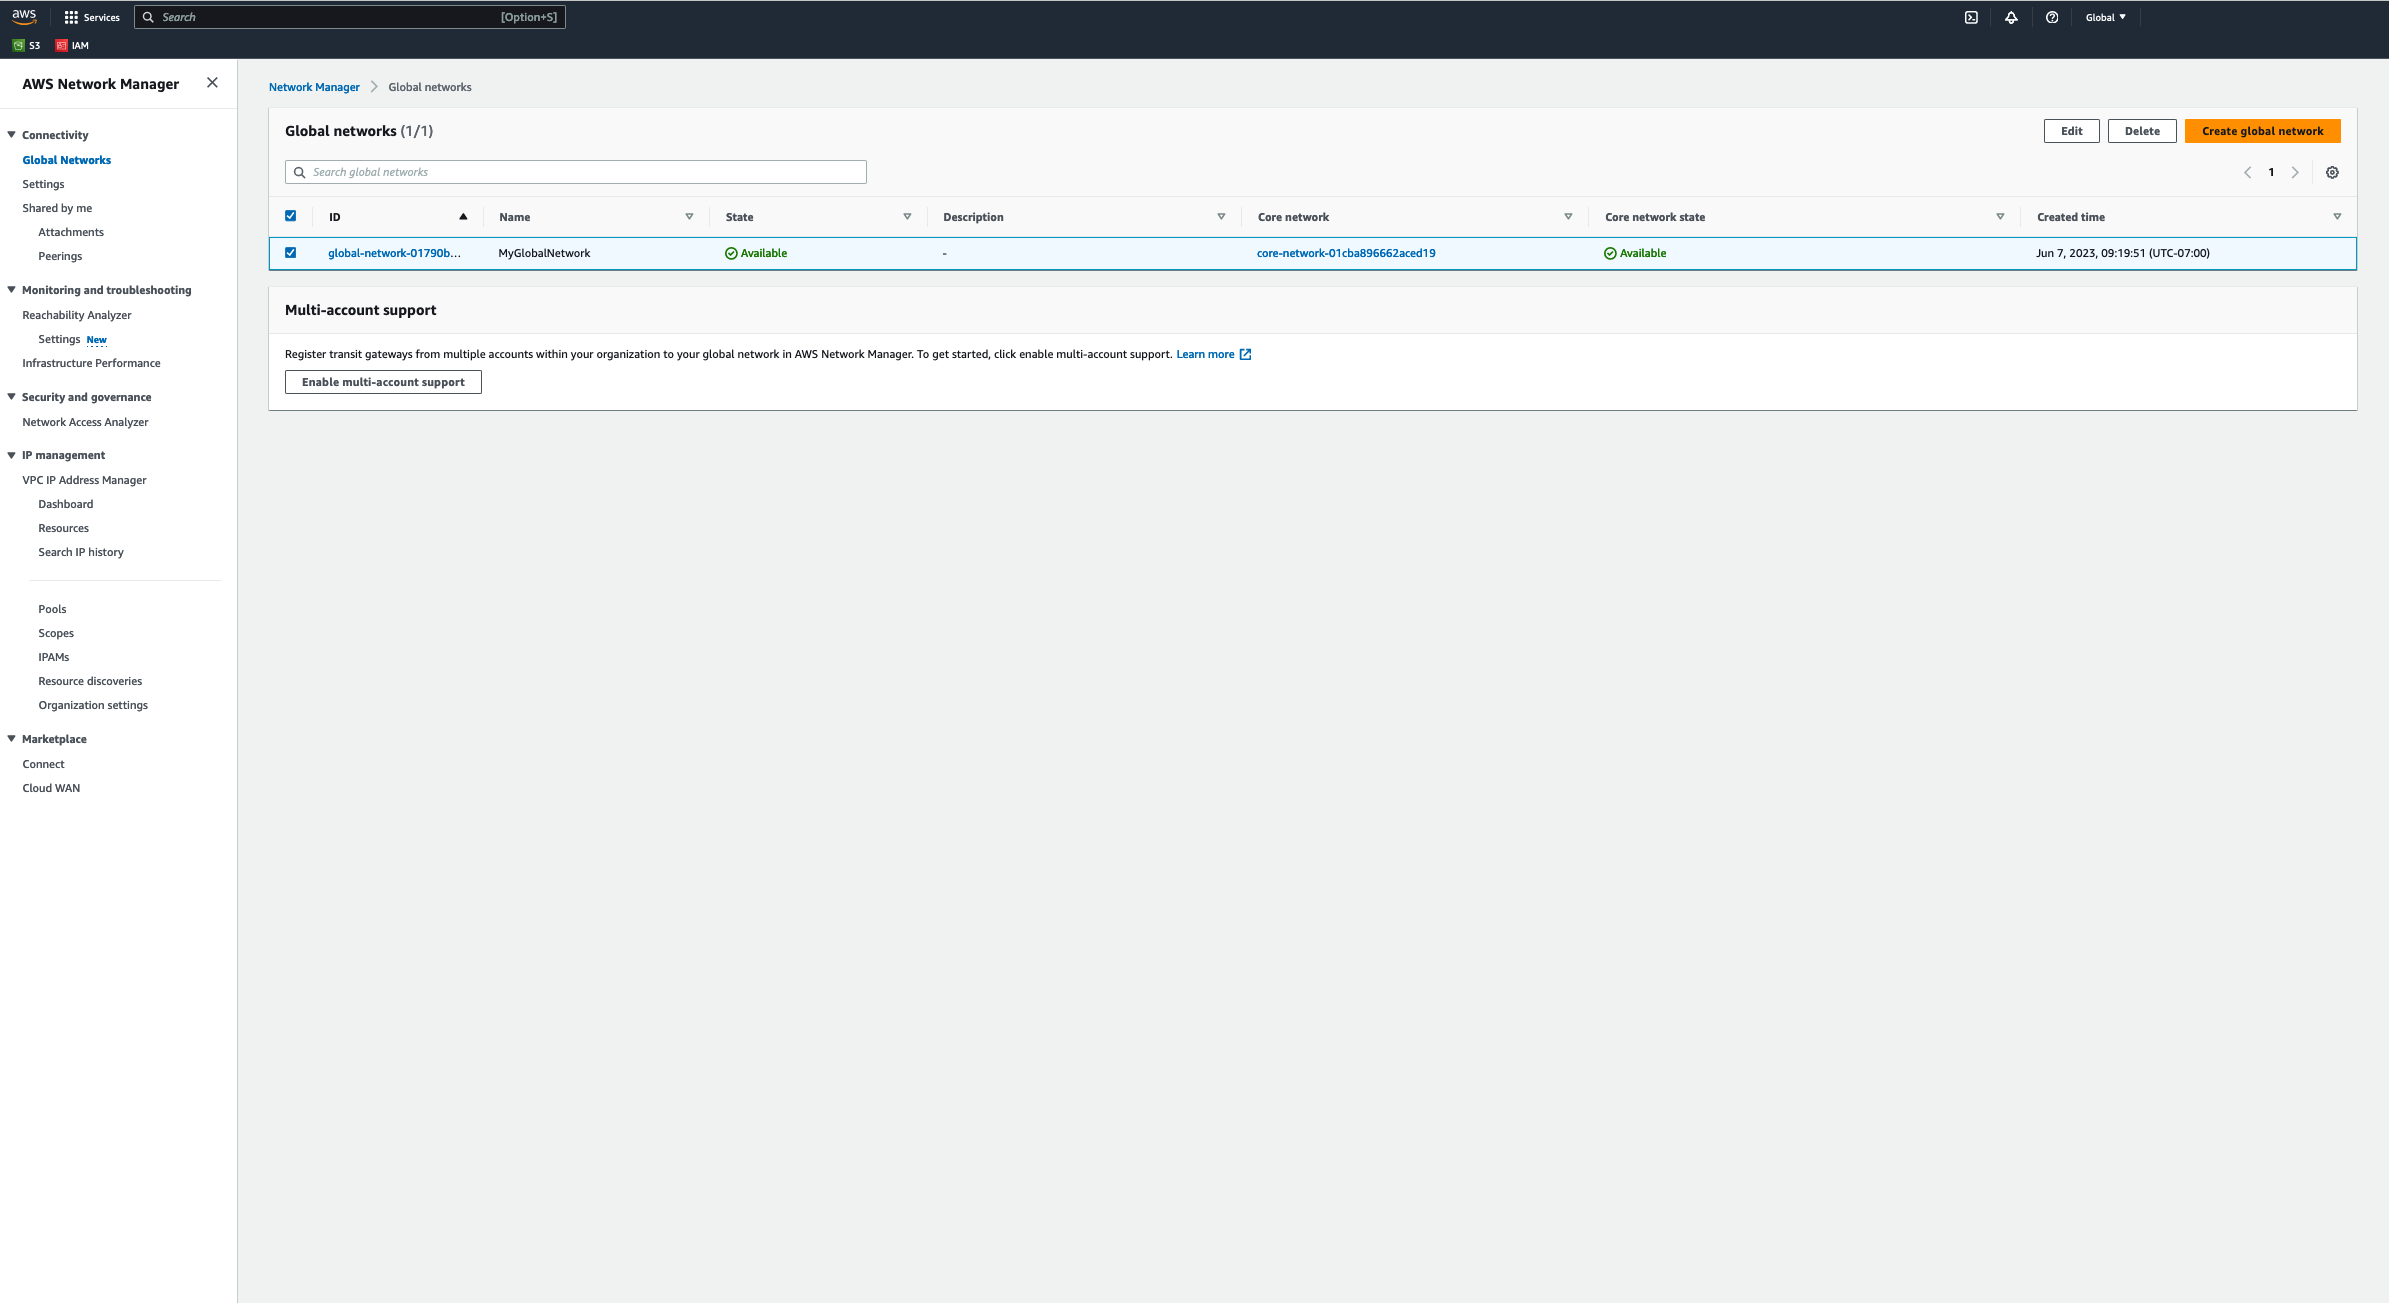
Task: Open the Global region dropdown
Action: click(2105, 17)
